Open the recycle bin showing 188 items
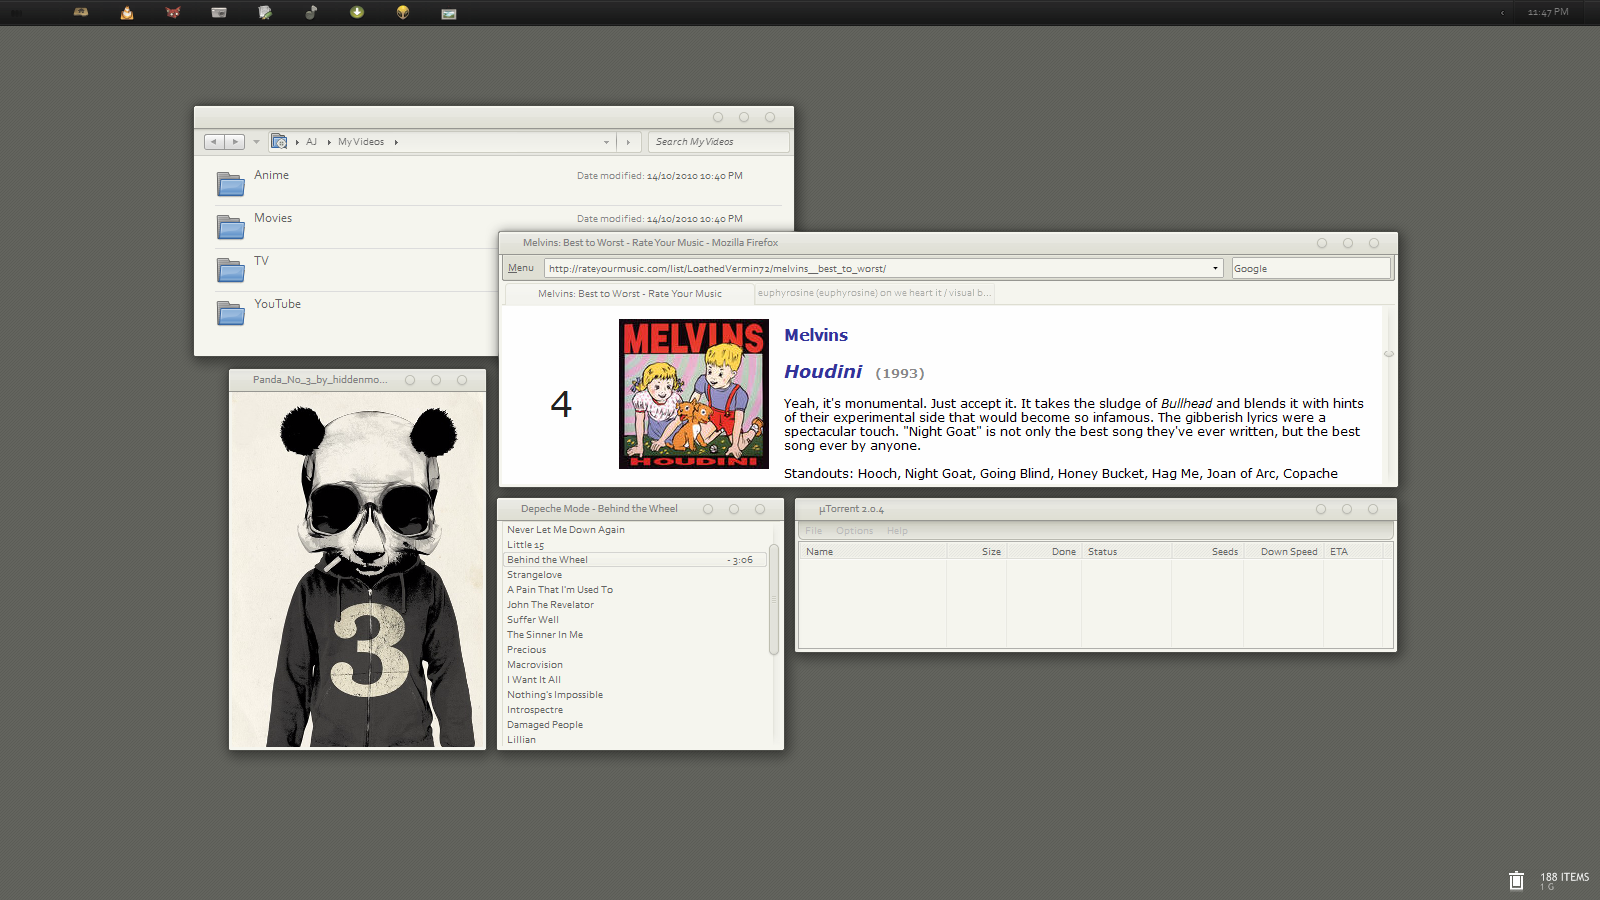 coord(1516,880)
